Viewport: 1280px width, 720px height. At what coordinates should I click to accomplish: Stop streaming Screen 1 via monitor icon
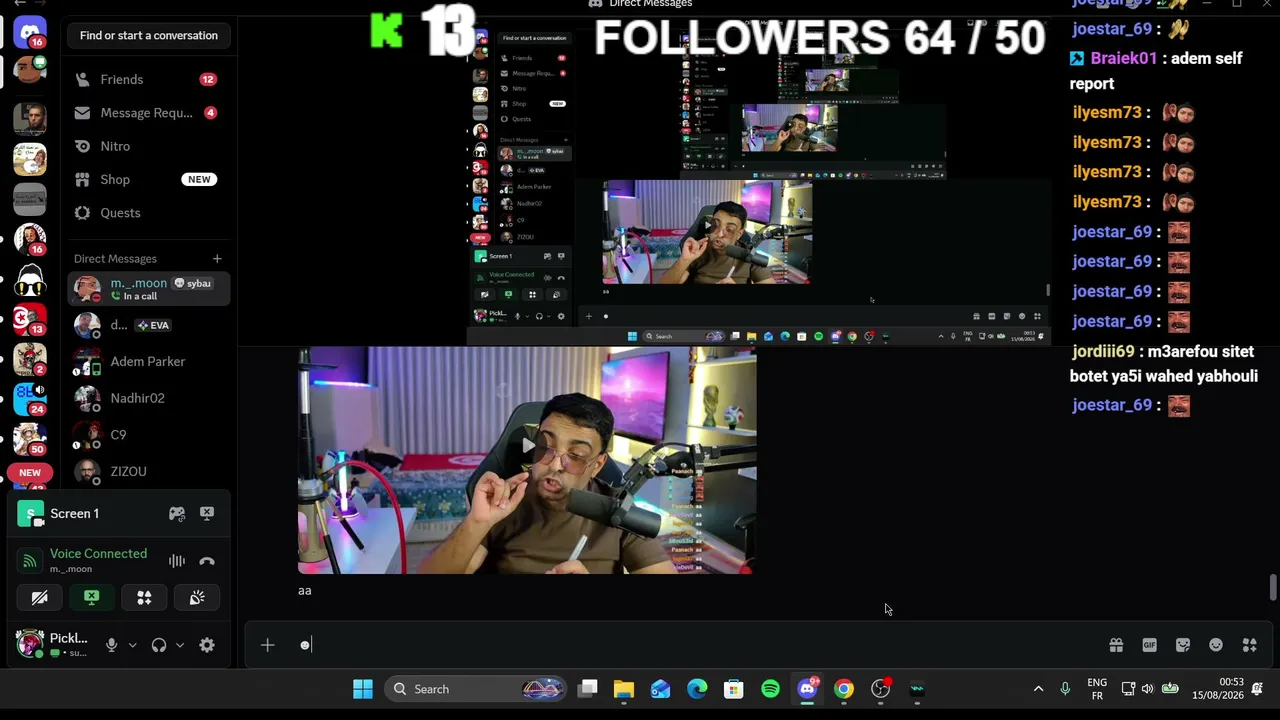[x=207, y=514]
